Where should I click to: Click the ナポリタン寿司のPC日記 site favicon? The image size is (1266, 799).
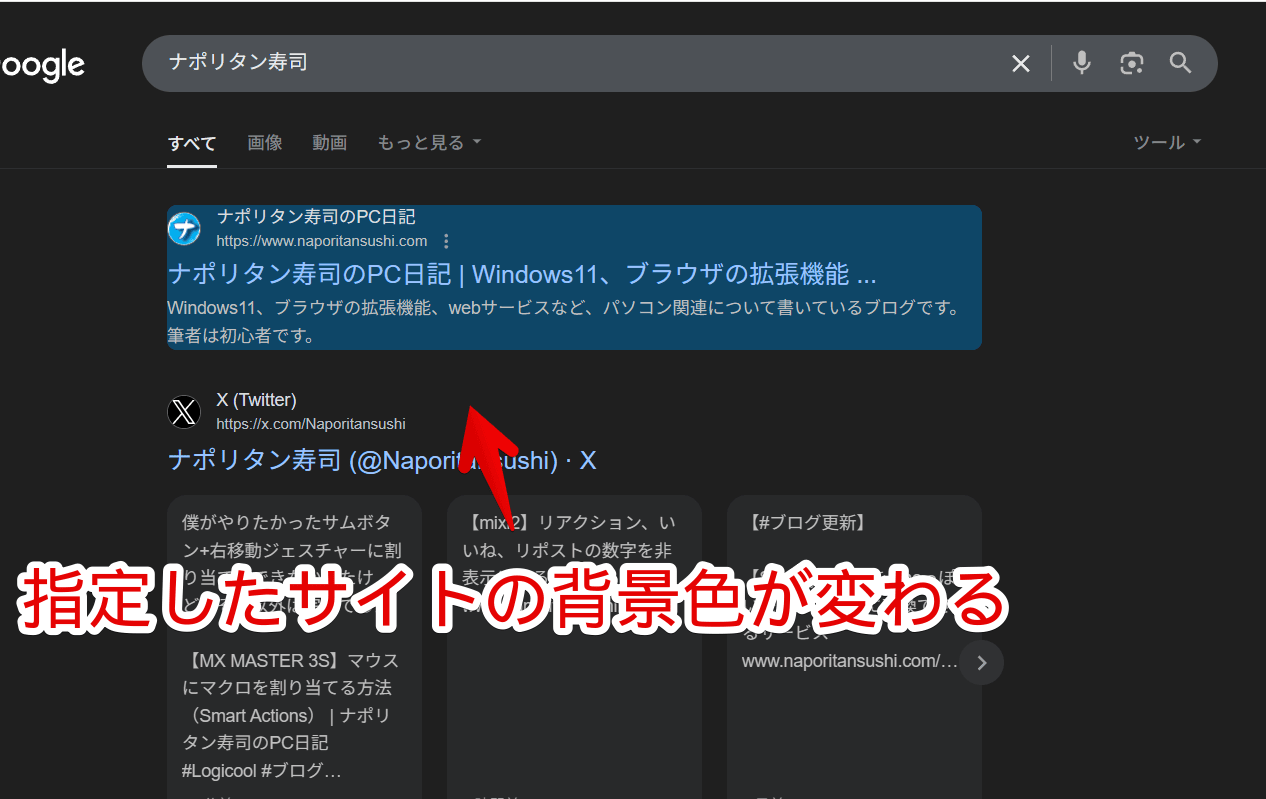pos(184,229)
